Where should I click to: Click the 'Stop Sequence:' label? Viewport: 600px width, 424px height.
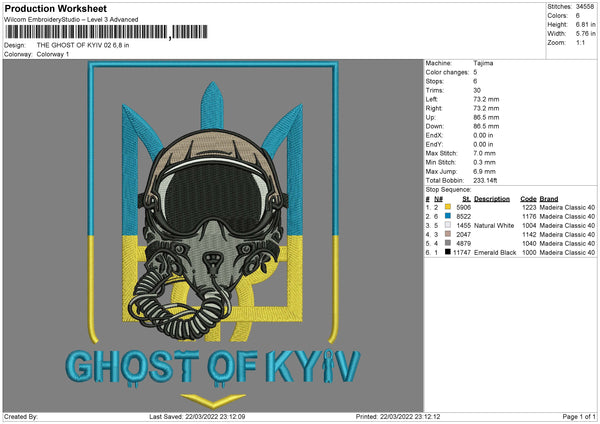tap(448, 190)
